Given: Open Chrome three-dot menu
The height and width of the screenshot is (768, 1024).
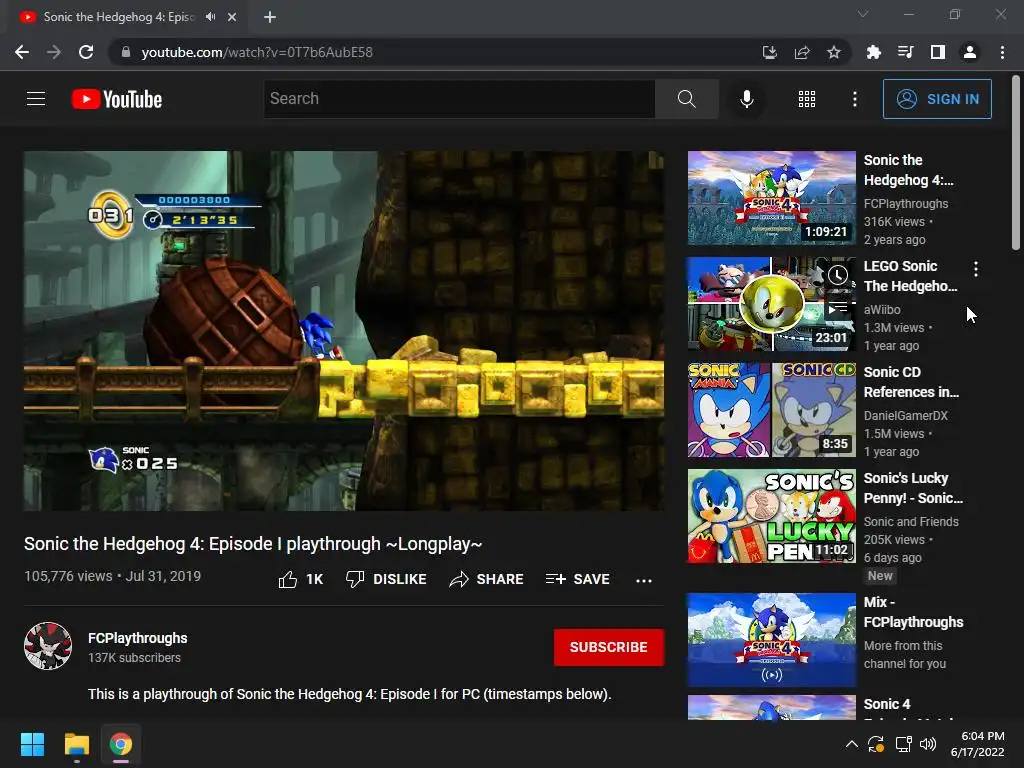Looking at the screenshot, I should (x=1002, y=52).
